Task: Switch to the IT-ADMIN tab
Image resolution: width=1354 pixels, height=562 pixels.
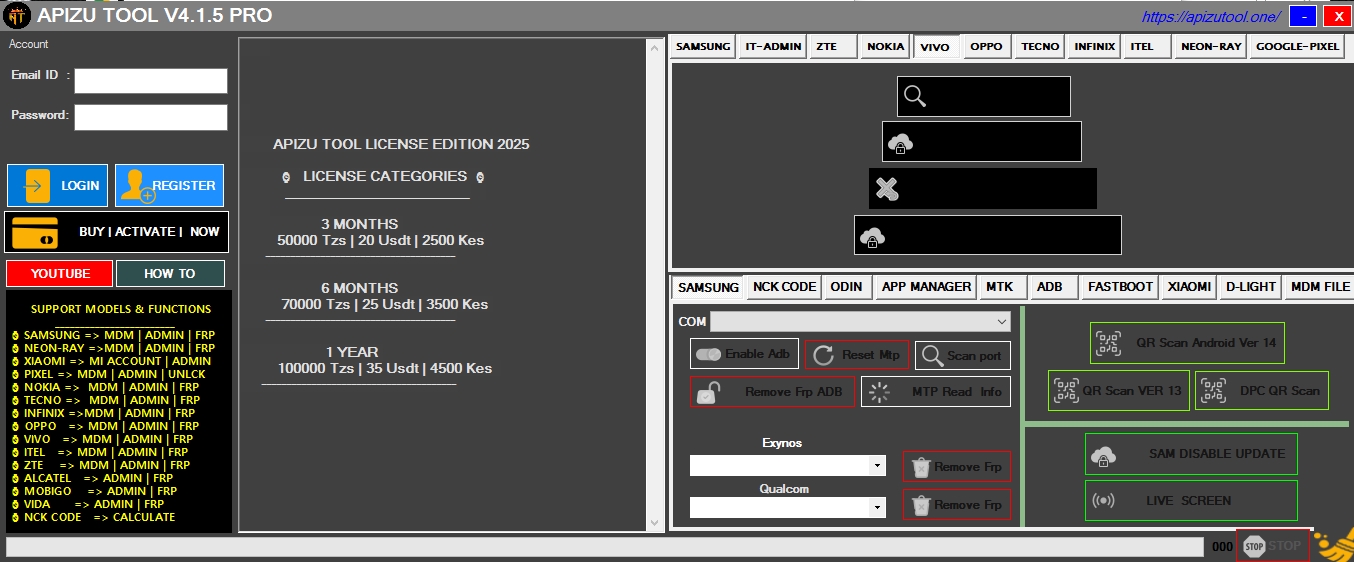Action: pos(773,46)
